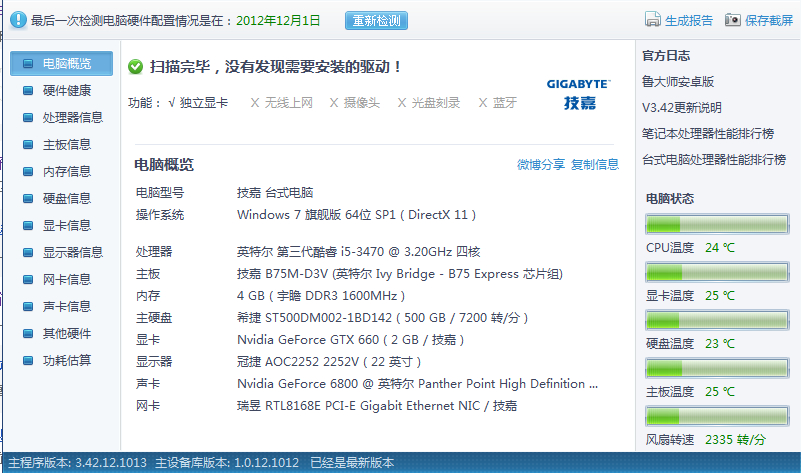Click the 显卡温度 status bar
The width and height of the screenshot is (801, 473).
(717, 272)
